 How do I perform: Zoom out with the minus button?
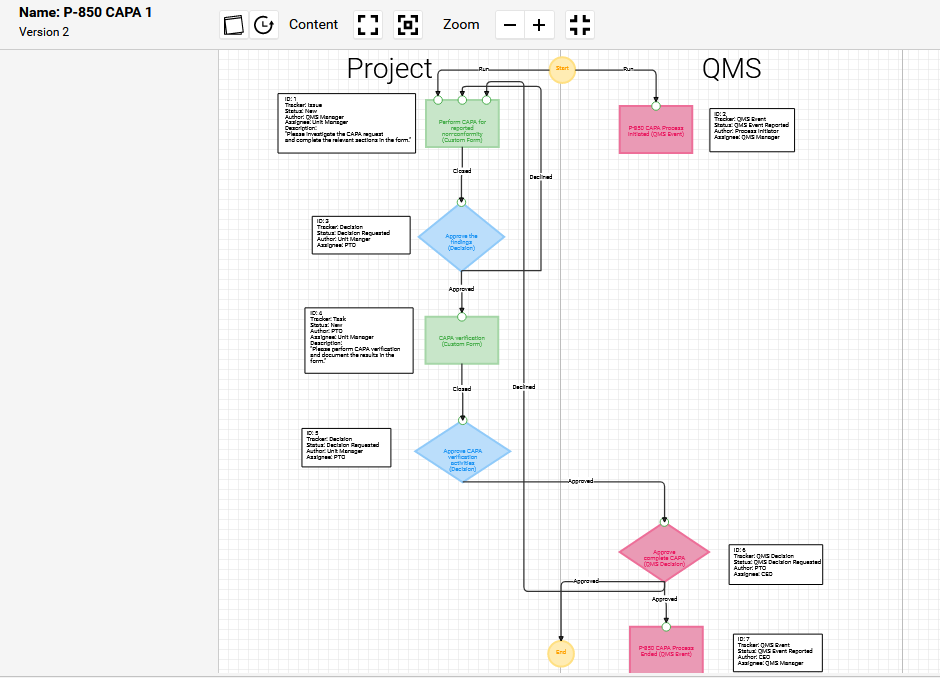tap(510, 25)
